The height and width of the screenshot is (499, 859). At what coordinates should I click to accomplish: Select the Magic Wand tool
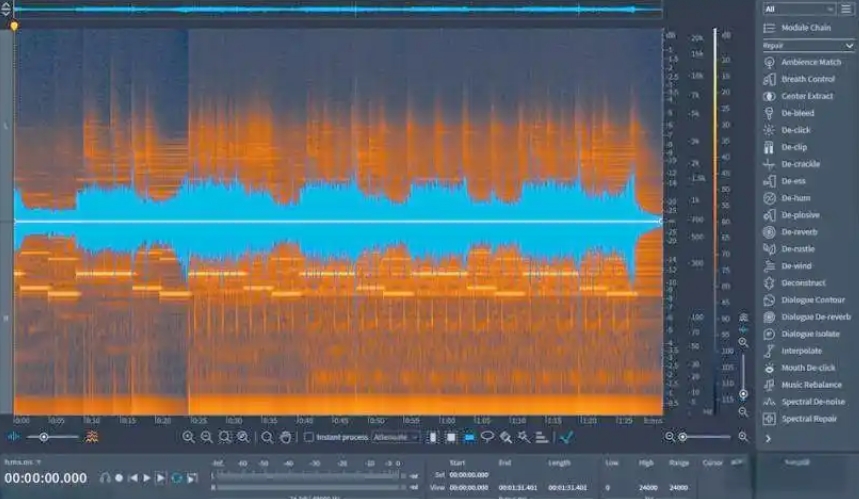pos(524,437)
